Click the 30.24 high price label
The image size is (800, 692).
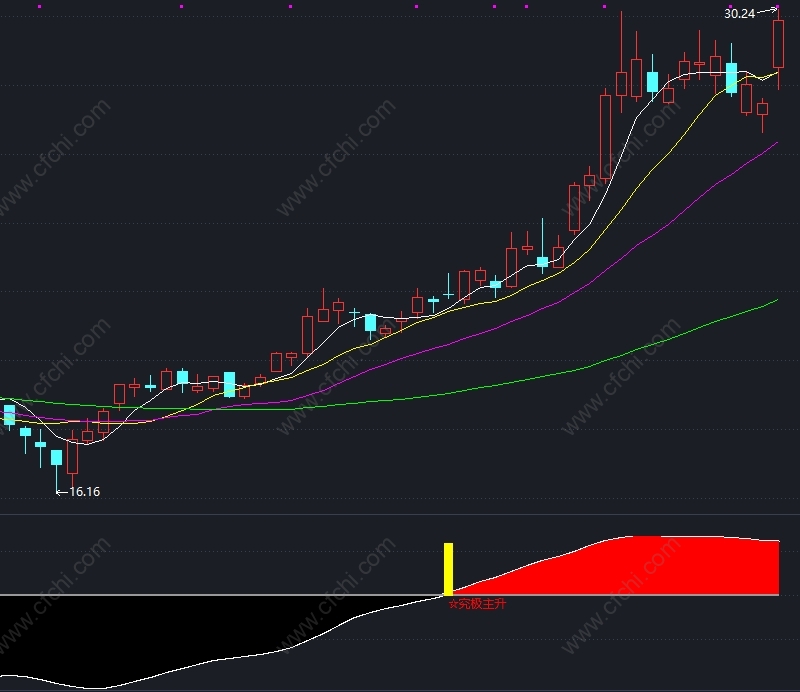739,14
